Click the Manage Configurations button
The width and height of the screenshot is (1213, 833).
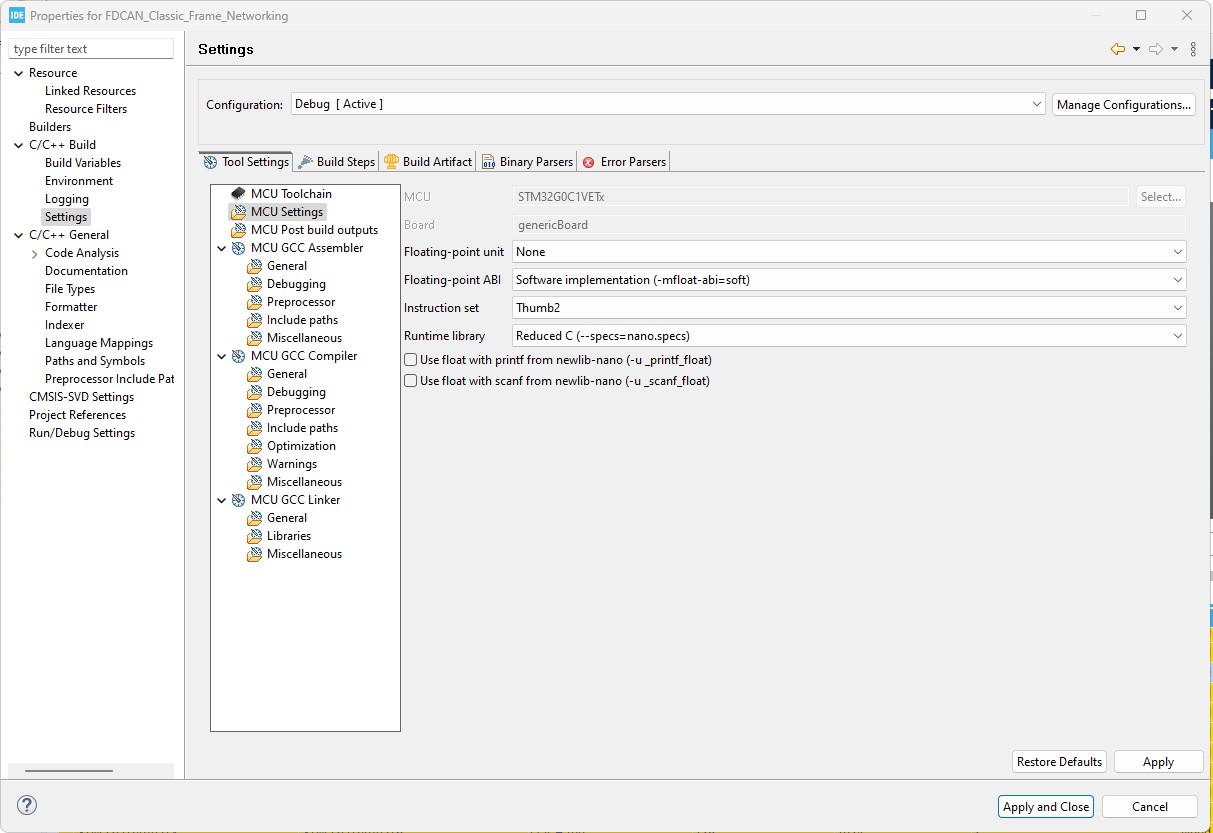tap(1123, 105)
